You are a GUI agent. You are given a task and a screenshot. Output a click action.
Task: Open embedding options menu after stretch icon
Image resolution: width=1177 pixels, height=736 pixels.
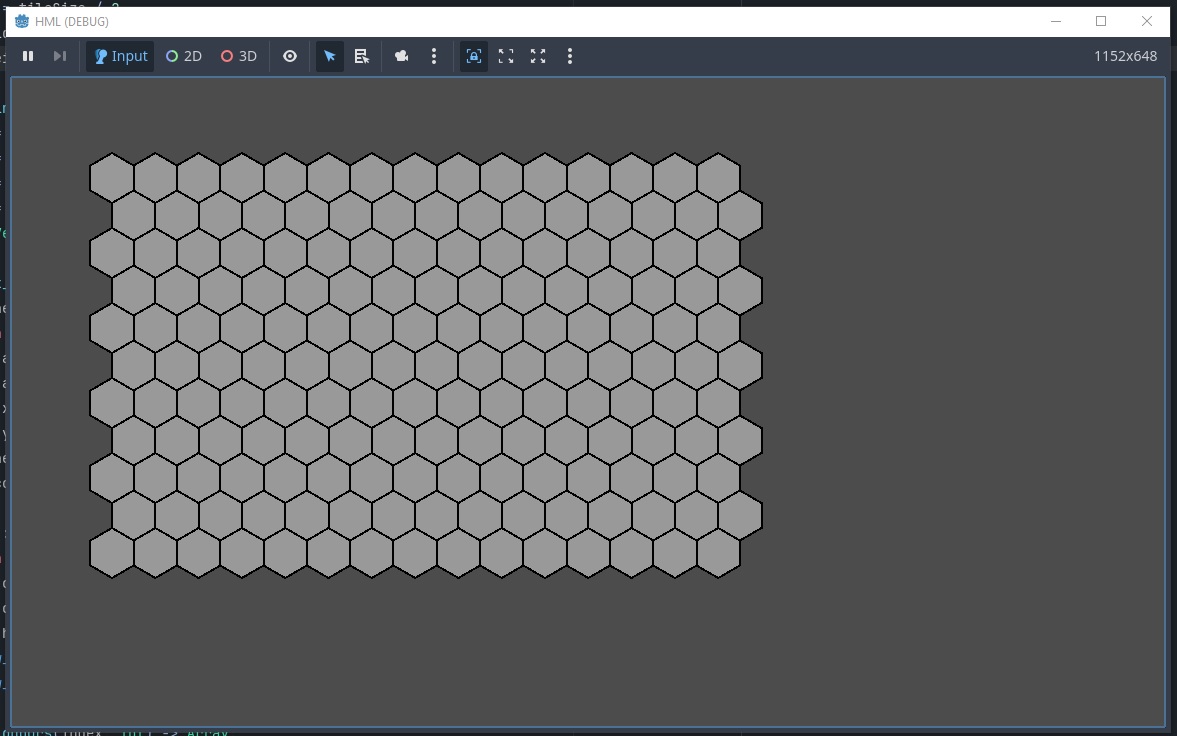tap(570, 56)
